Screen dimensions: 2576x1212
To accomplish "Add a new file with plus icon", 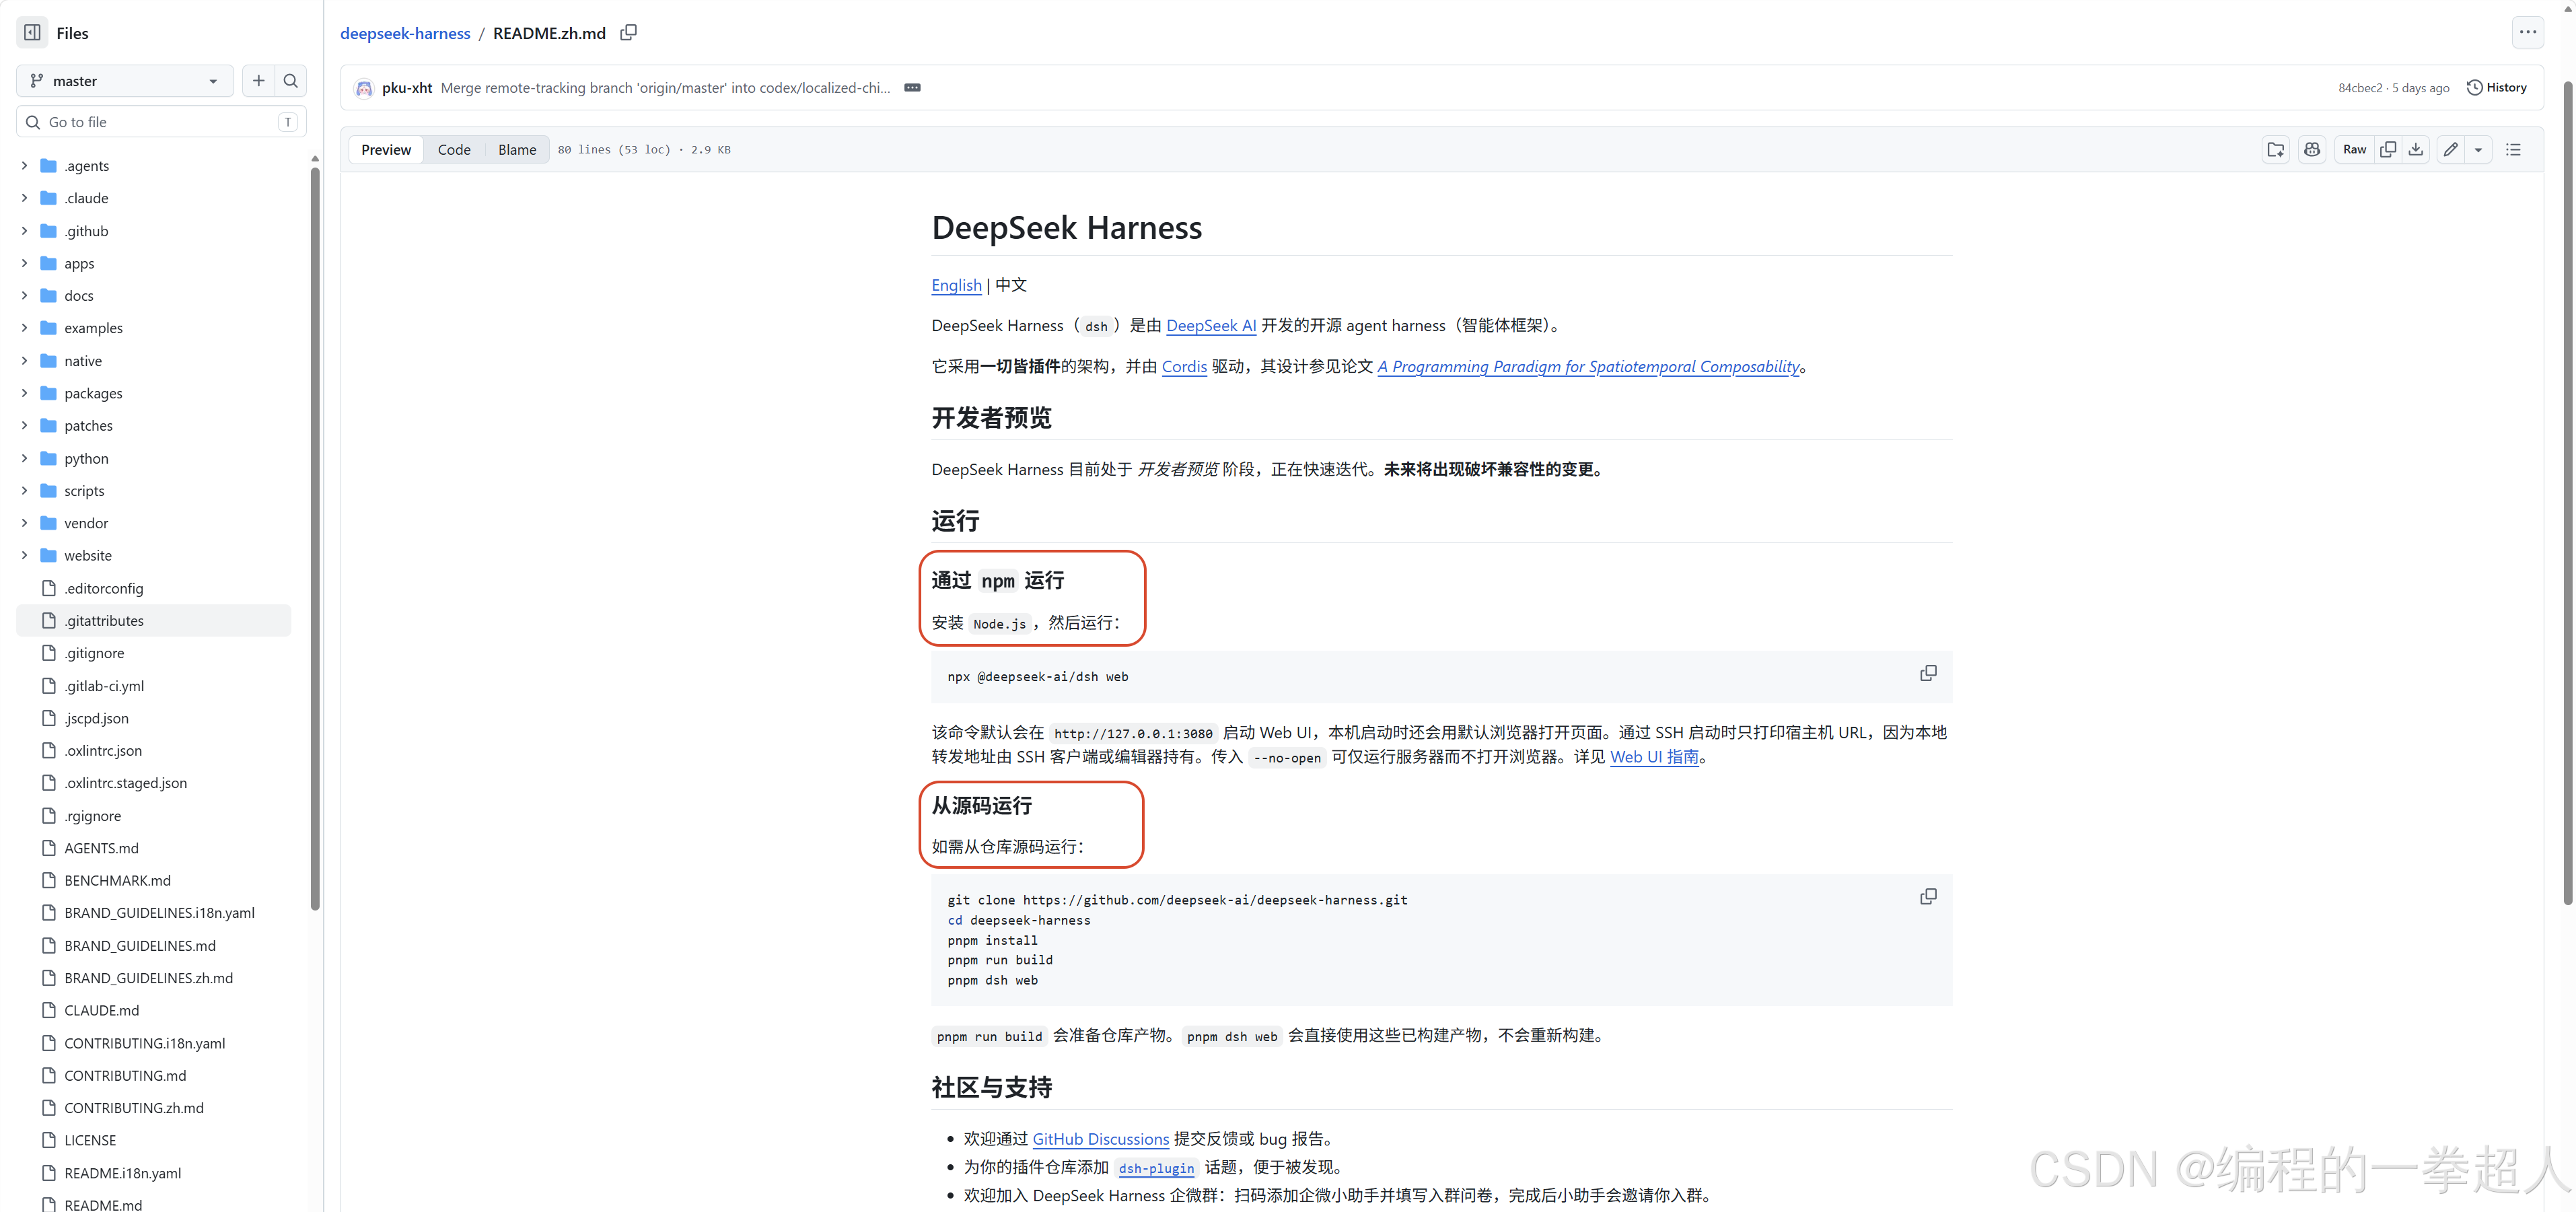I will click(x=258, y=81).
